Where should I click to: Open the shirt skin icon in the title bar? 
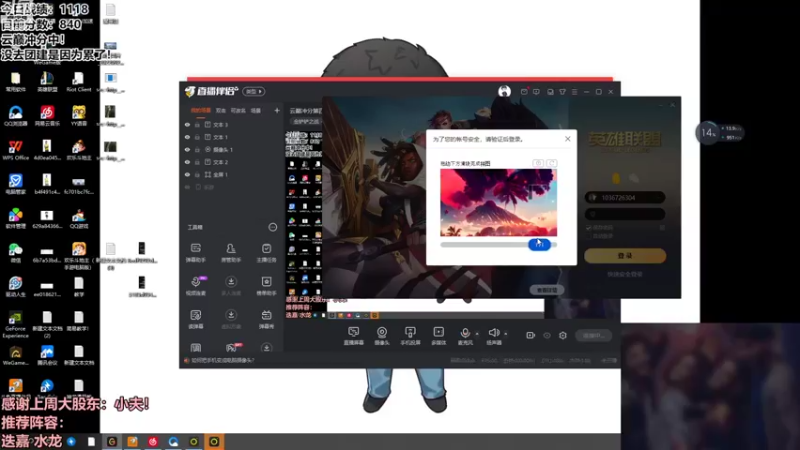pyautogui.click(x=562, y=92)
